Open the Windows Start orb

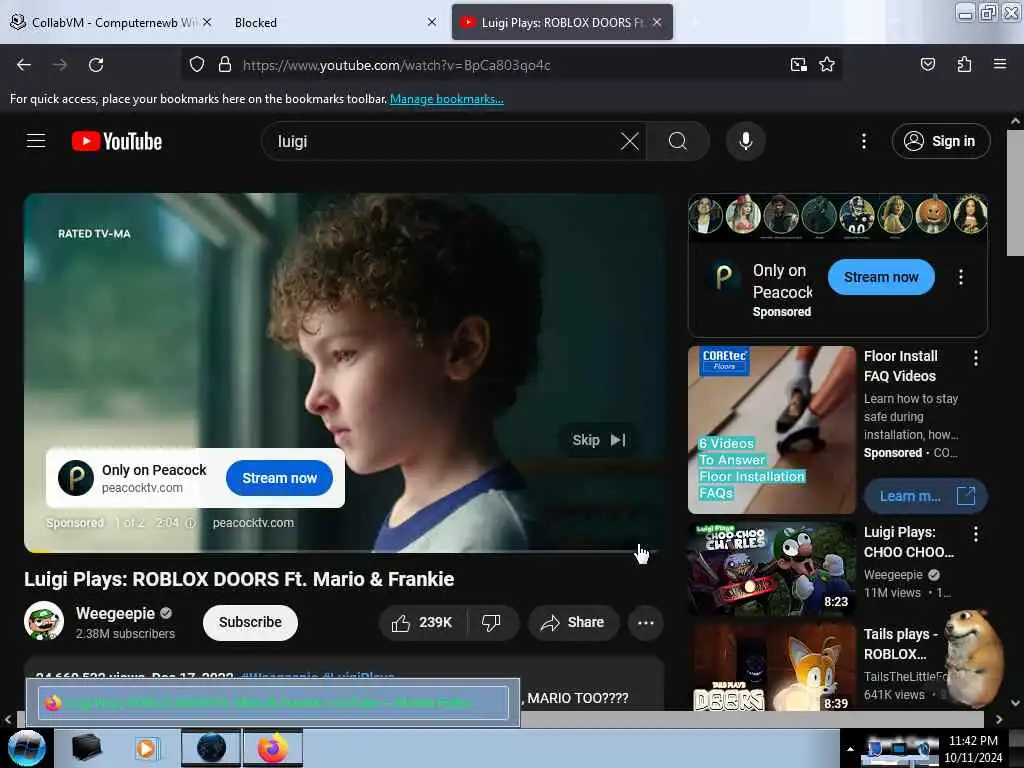(26, 748)
